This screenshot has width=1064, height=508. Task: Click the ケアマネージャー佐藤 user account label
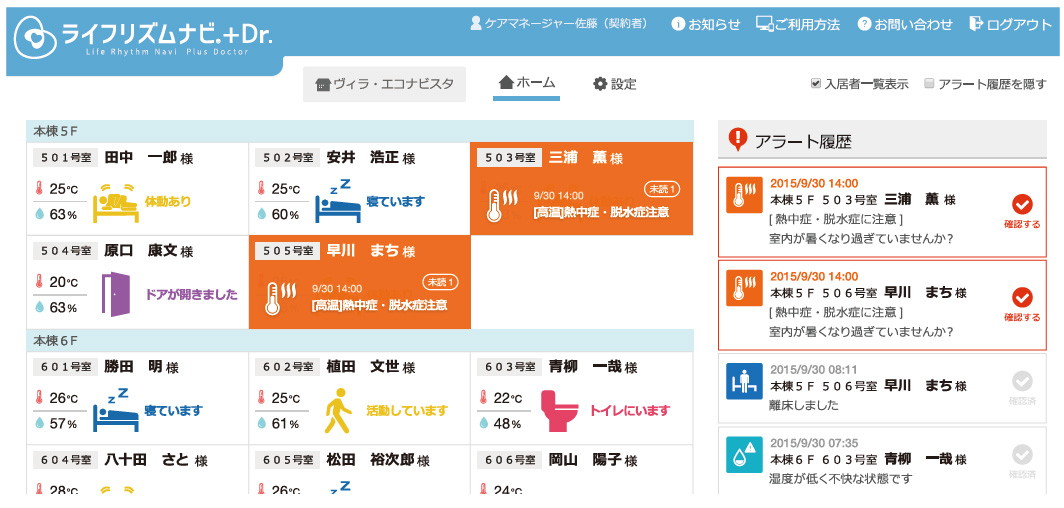point(560,24)
